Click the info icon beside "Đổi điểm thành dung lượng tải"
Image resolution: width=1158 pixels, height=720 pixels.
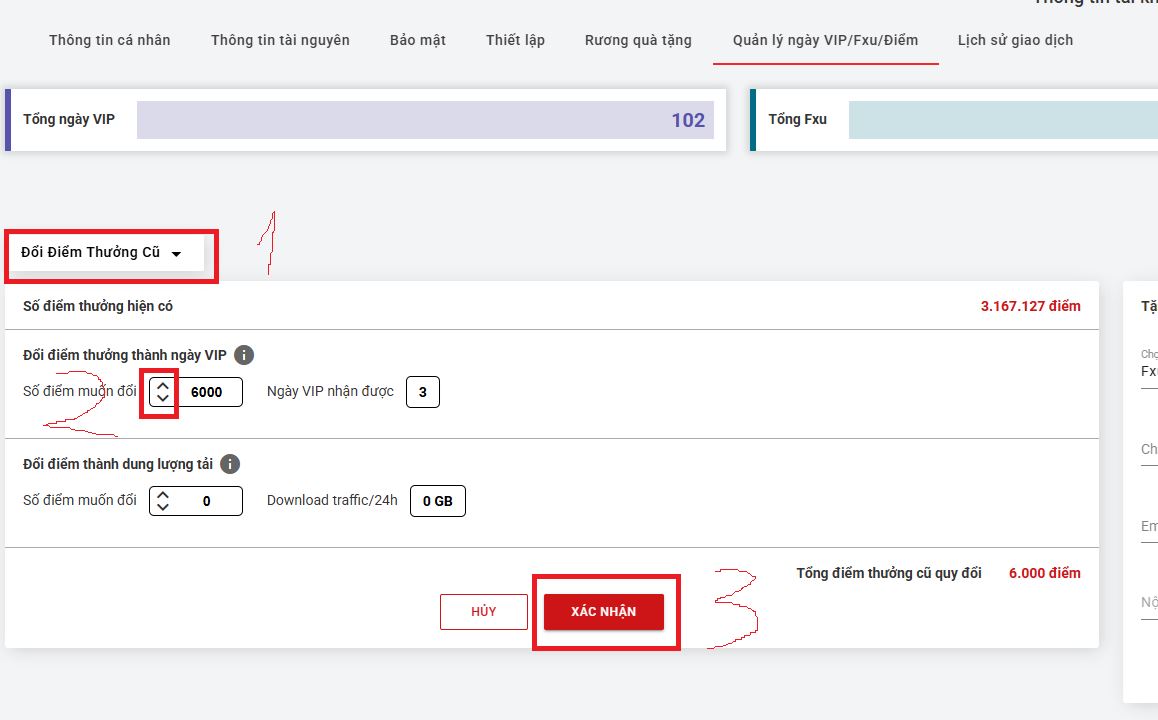point(232,463)
